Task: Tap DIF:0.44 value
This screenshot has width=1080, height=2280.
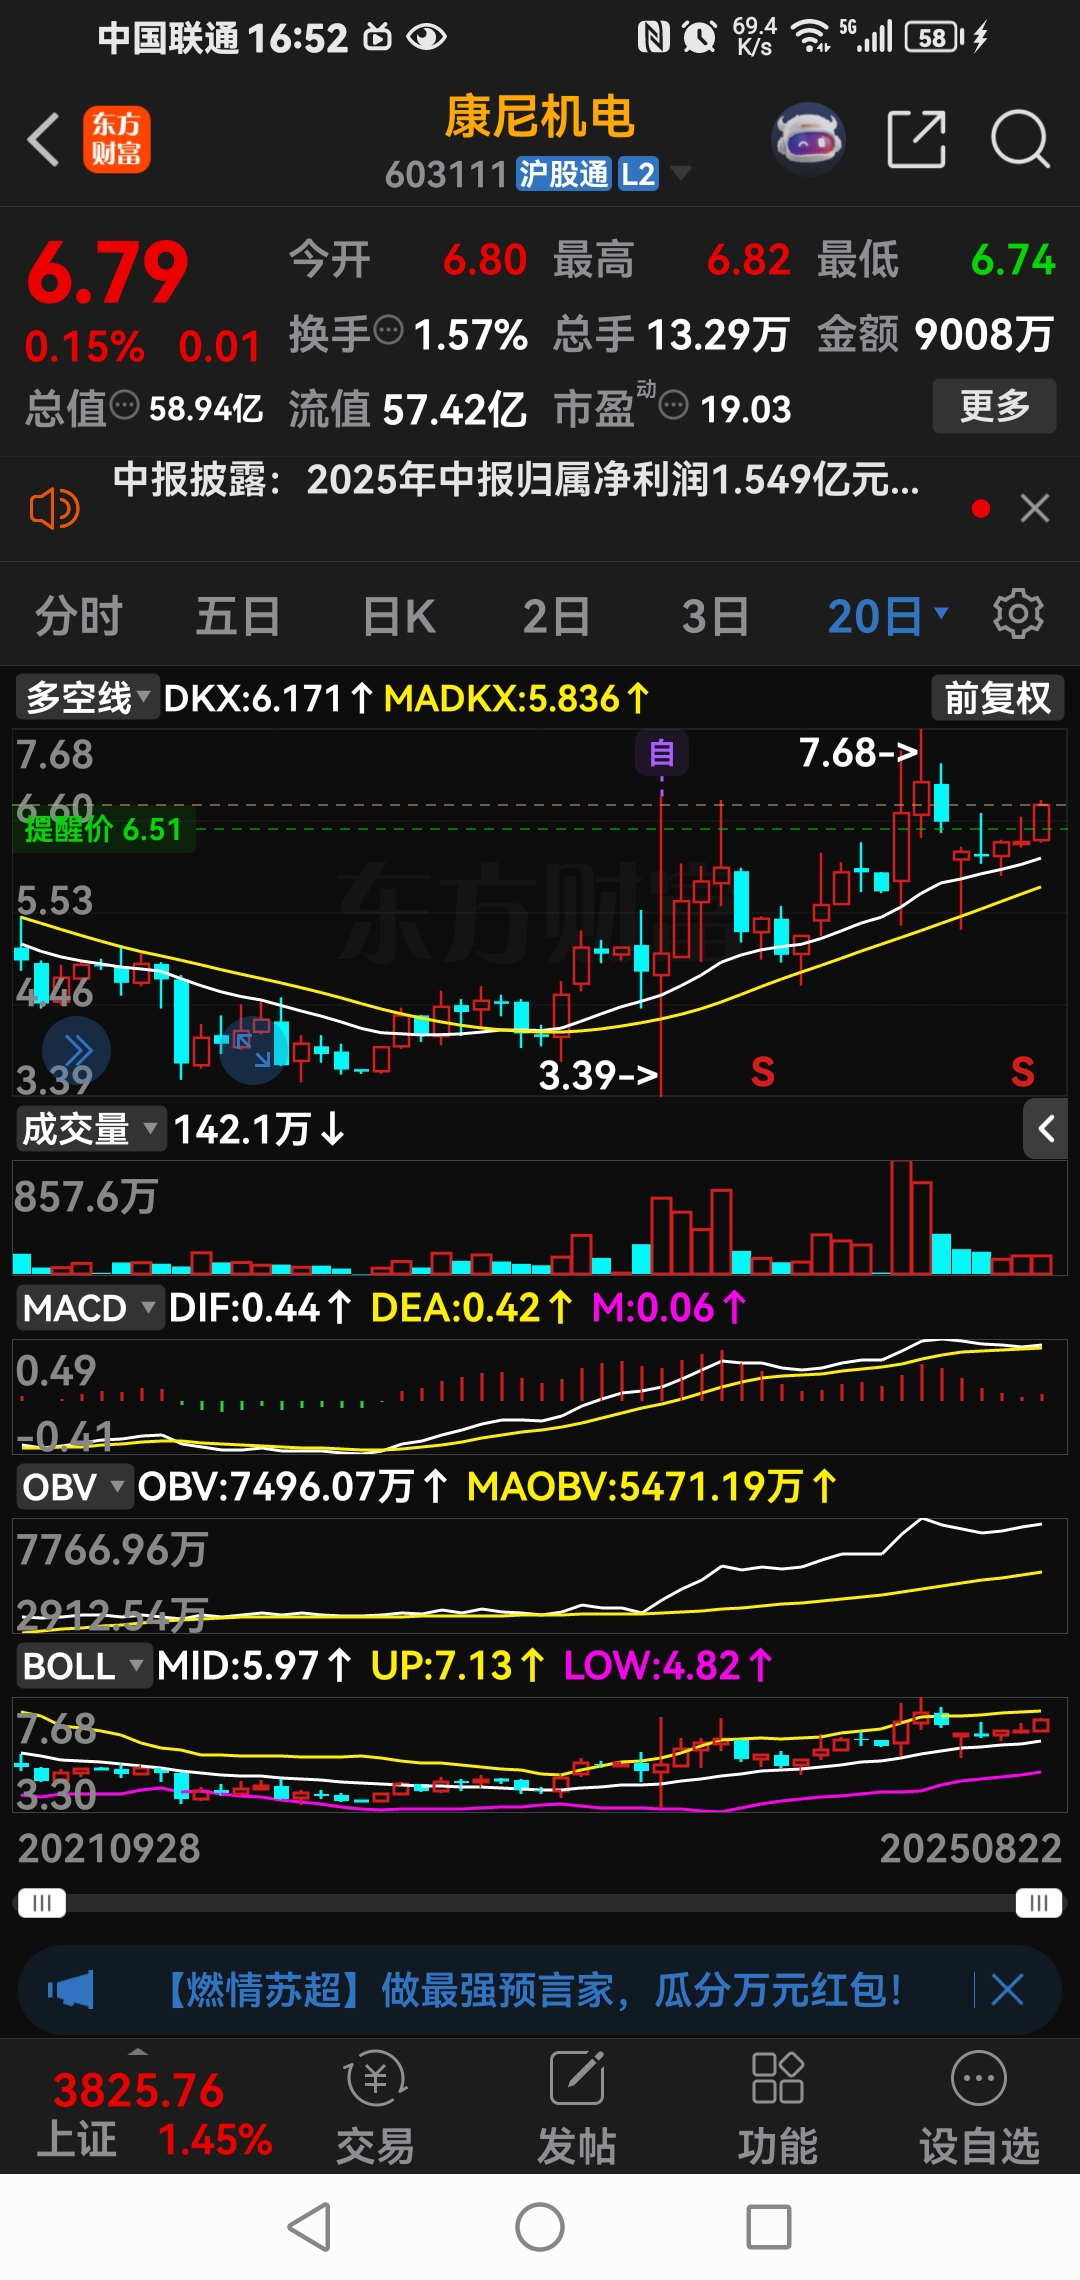Action: (x=260, y=1307)
